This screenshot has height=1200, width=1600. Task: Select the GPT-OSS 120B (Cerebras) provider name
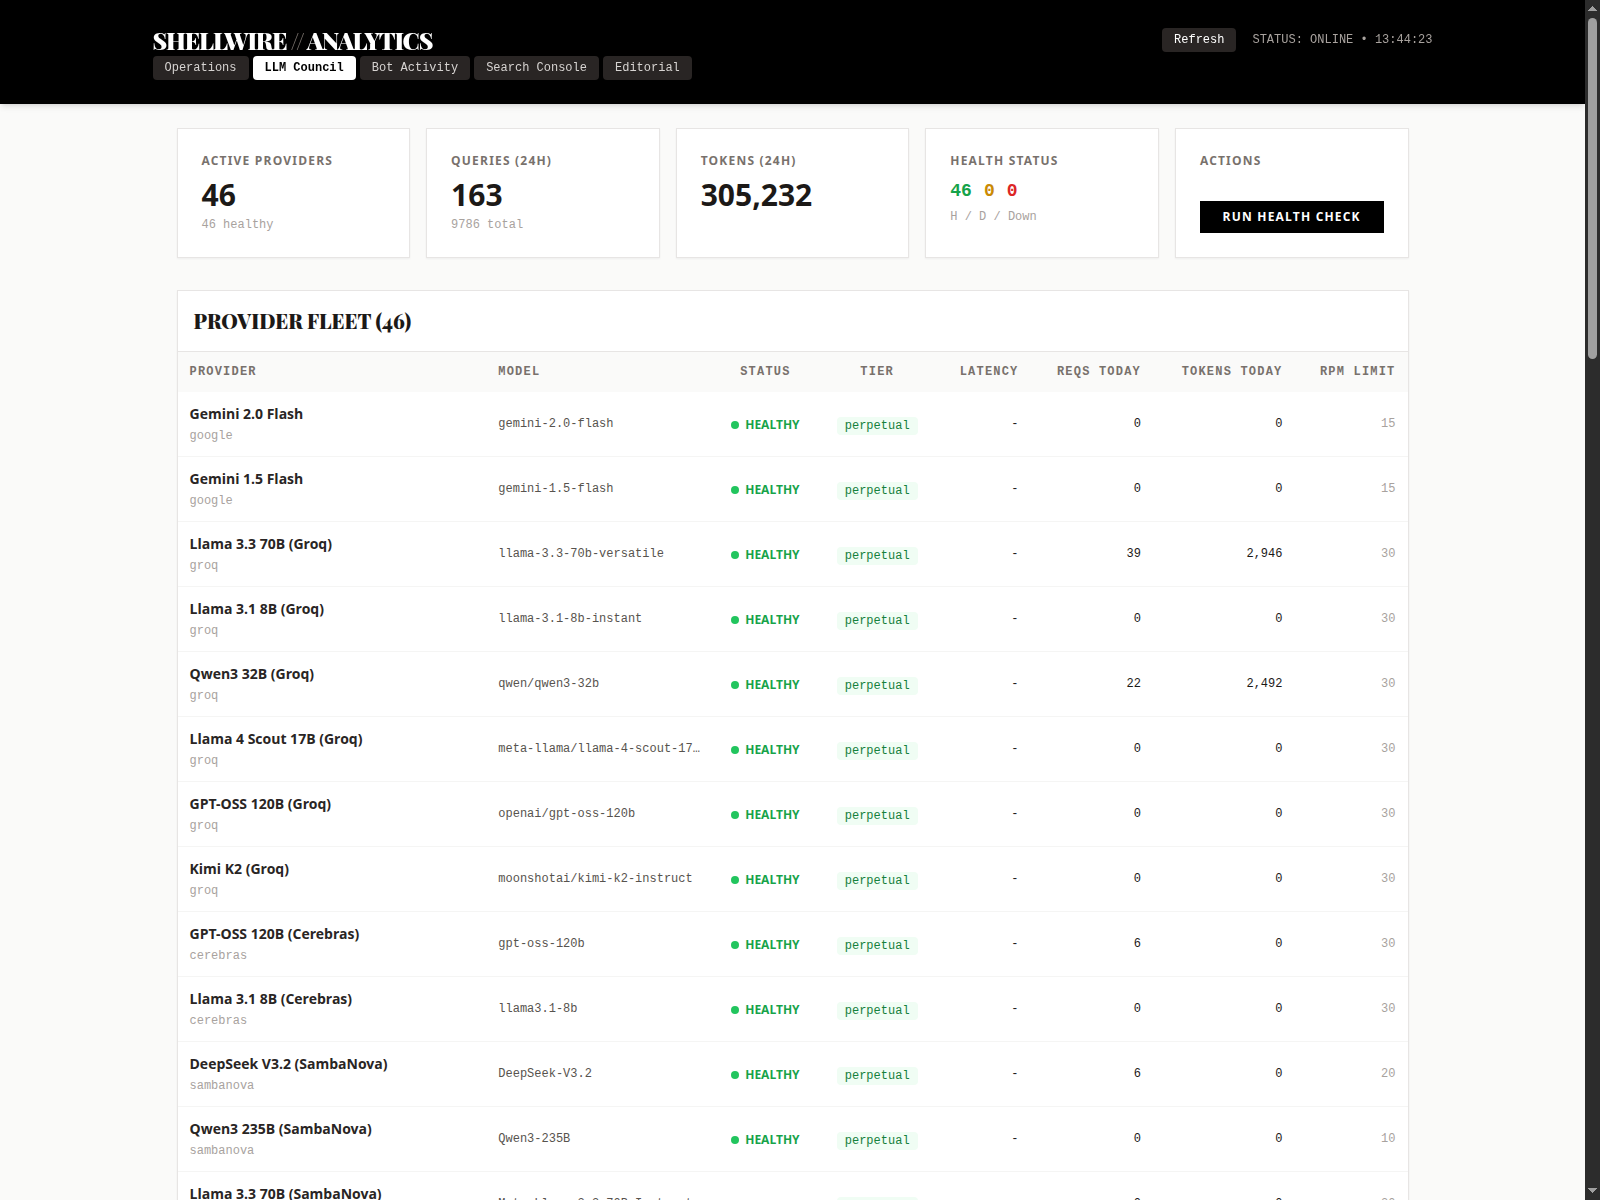(x=274, y=934)
